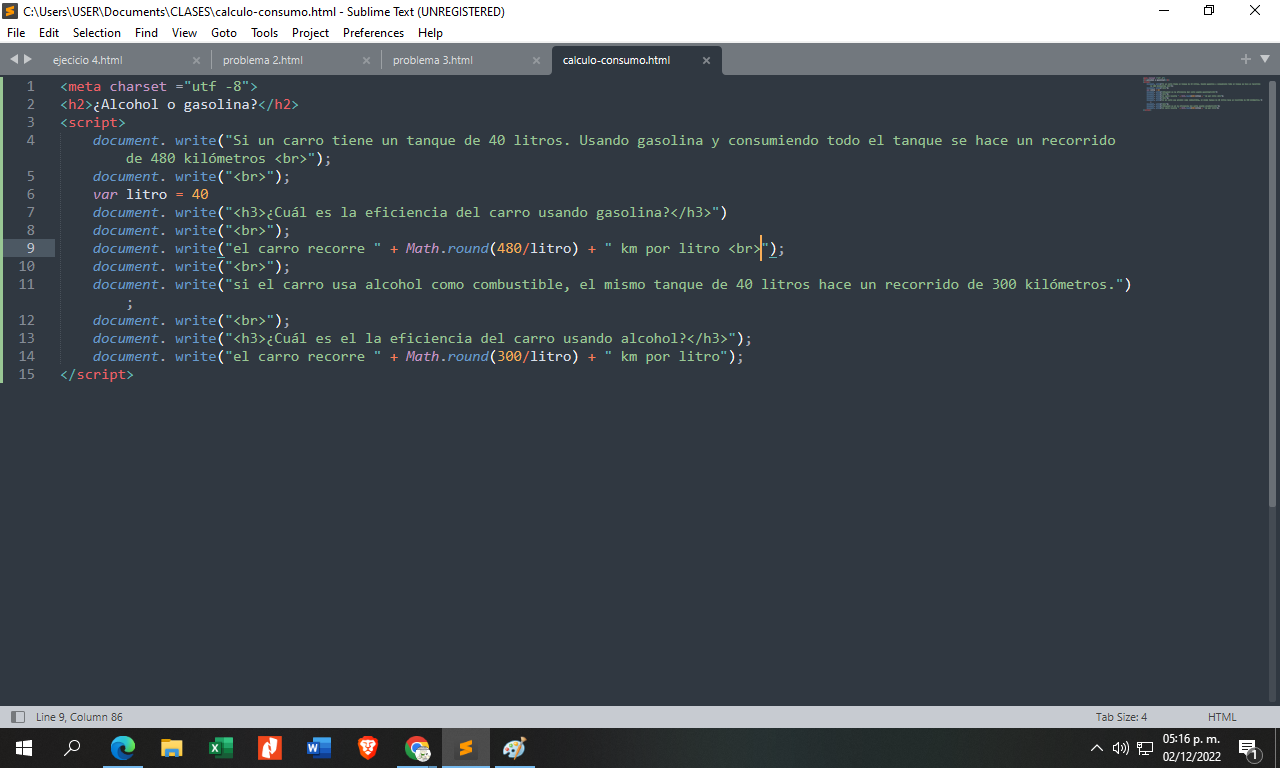
Task: Open the notification center icon
Action: tap(1249, 748)
